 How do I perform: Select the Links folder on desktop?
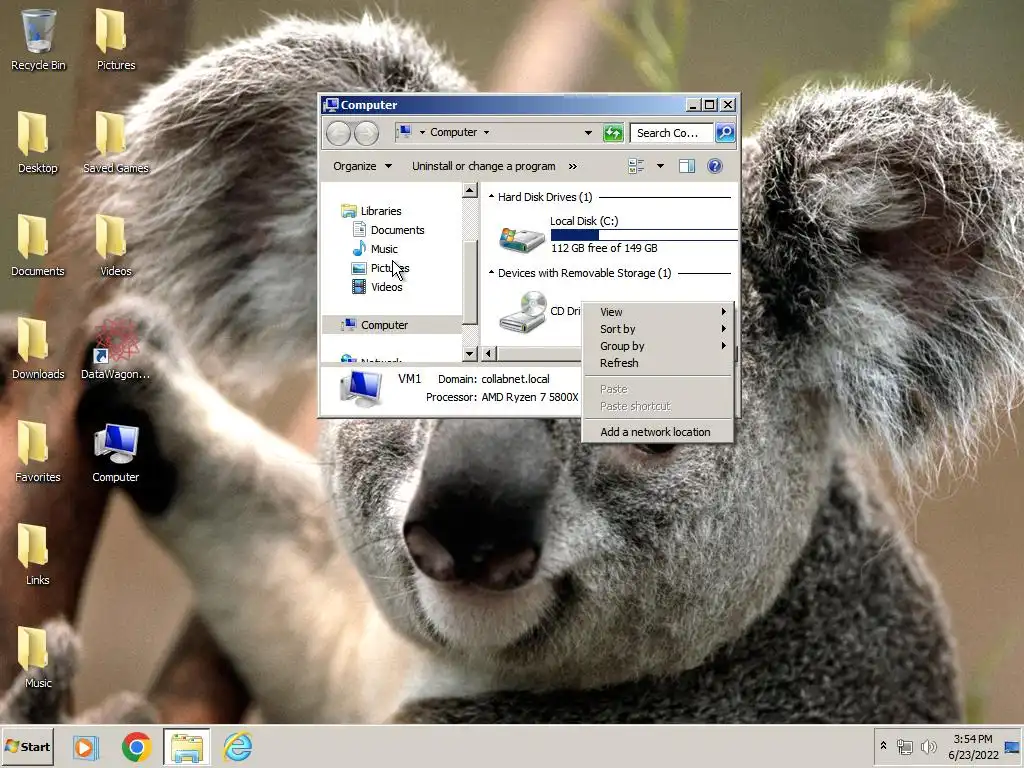pos(37,554)
